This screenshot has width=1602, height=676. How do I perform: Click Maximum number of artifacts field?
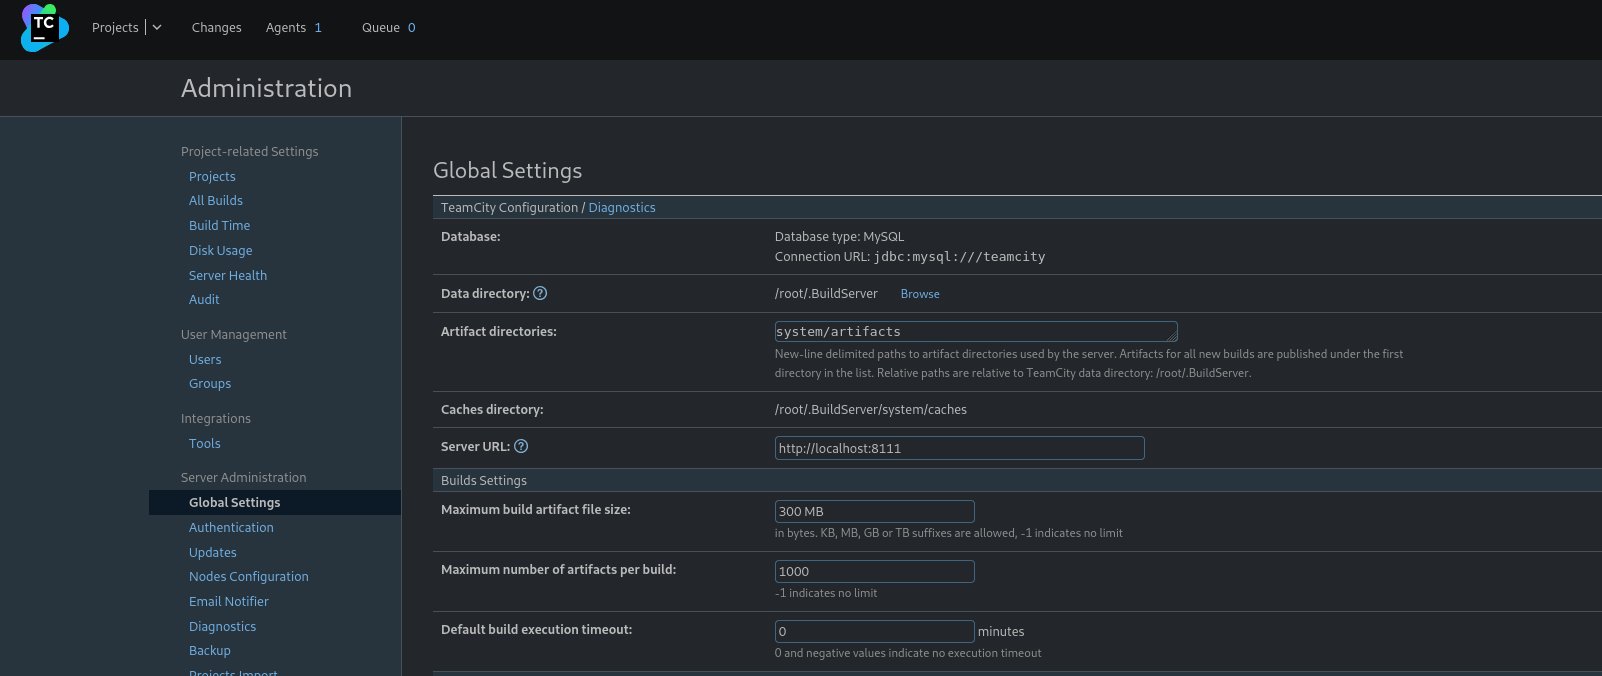tap(875, 571)
